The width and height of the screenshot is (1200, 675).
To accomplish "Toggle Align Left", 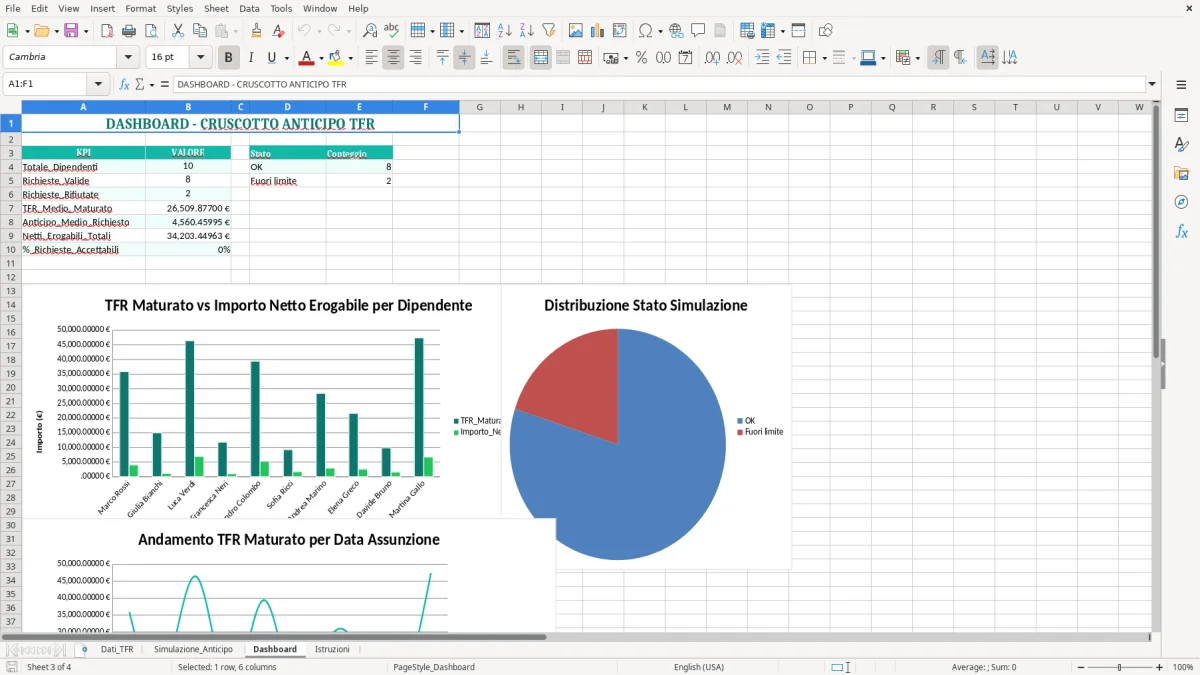I will [x=371, y=58].
